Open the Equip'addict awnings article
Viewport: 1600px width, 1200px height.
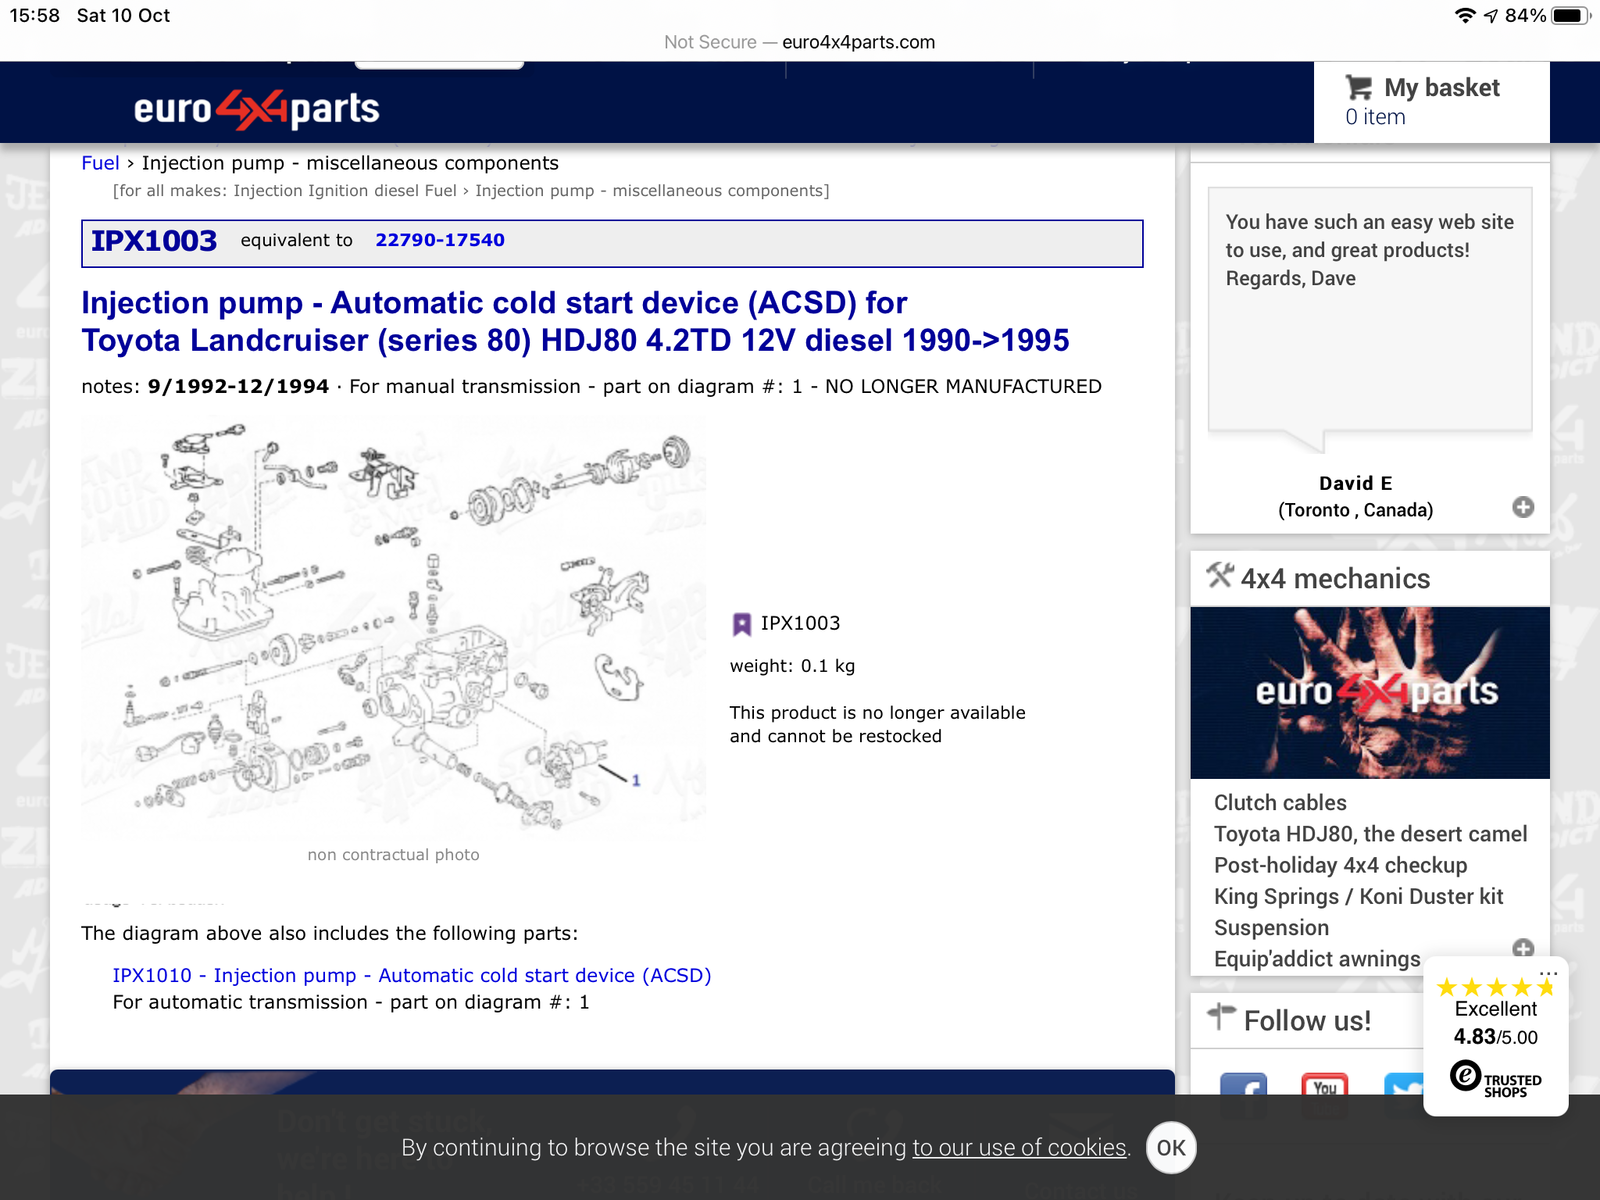pos(1317,959)
